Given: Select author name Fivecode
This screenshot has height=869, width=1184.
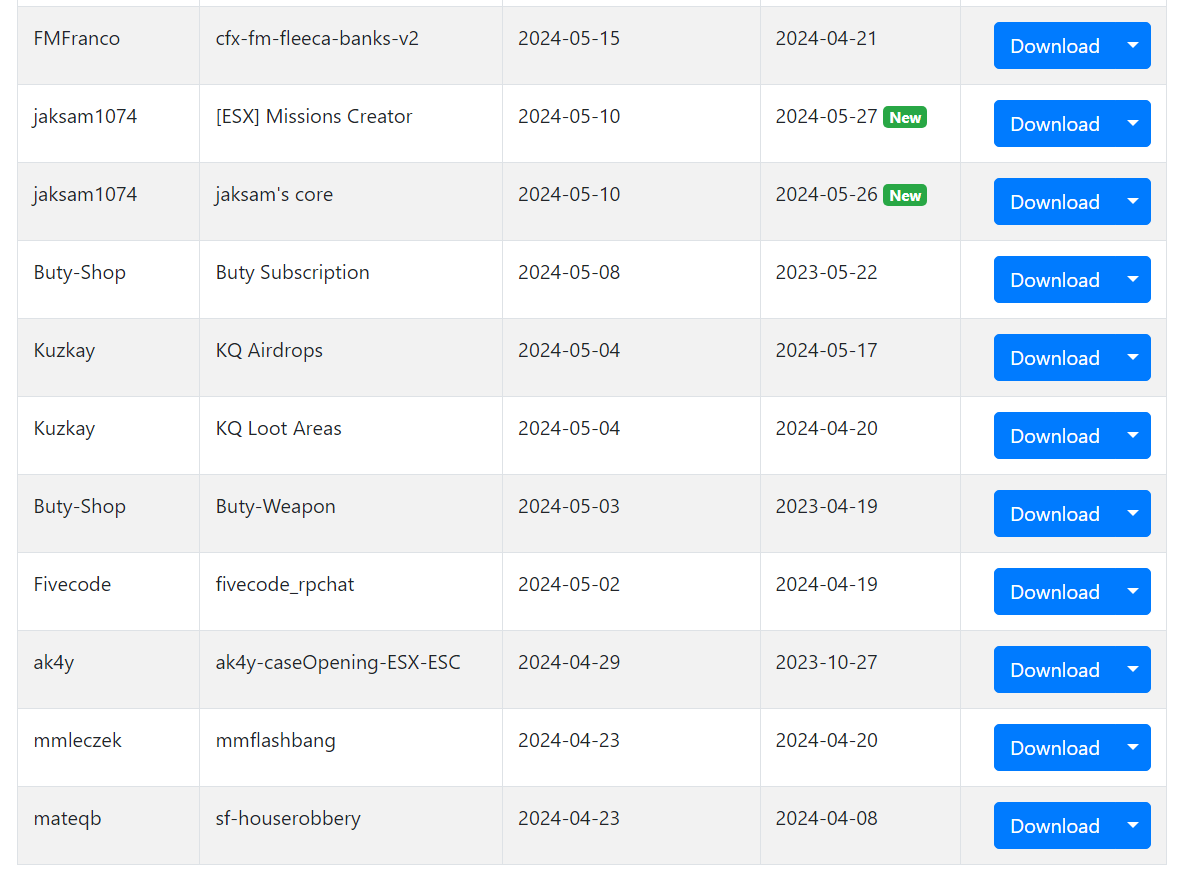Looking at the screenshot, I should point(72,584).
